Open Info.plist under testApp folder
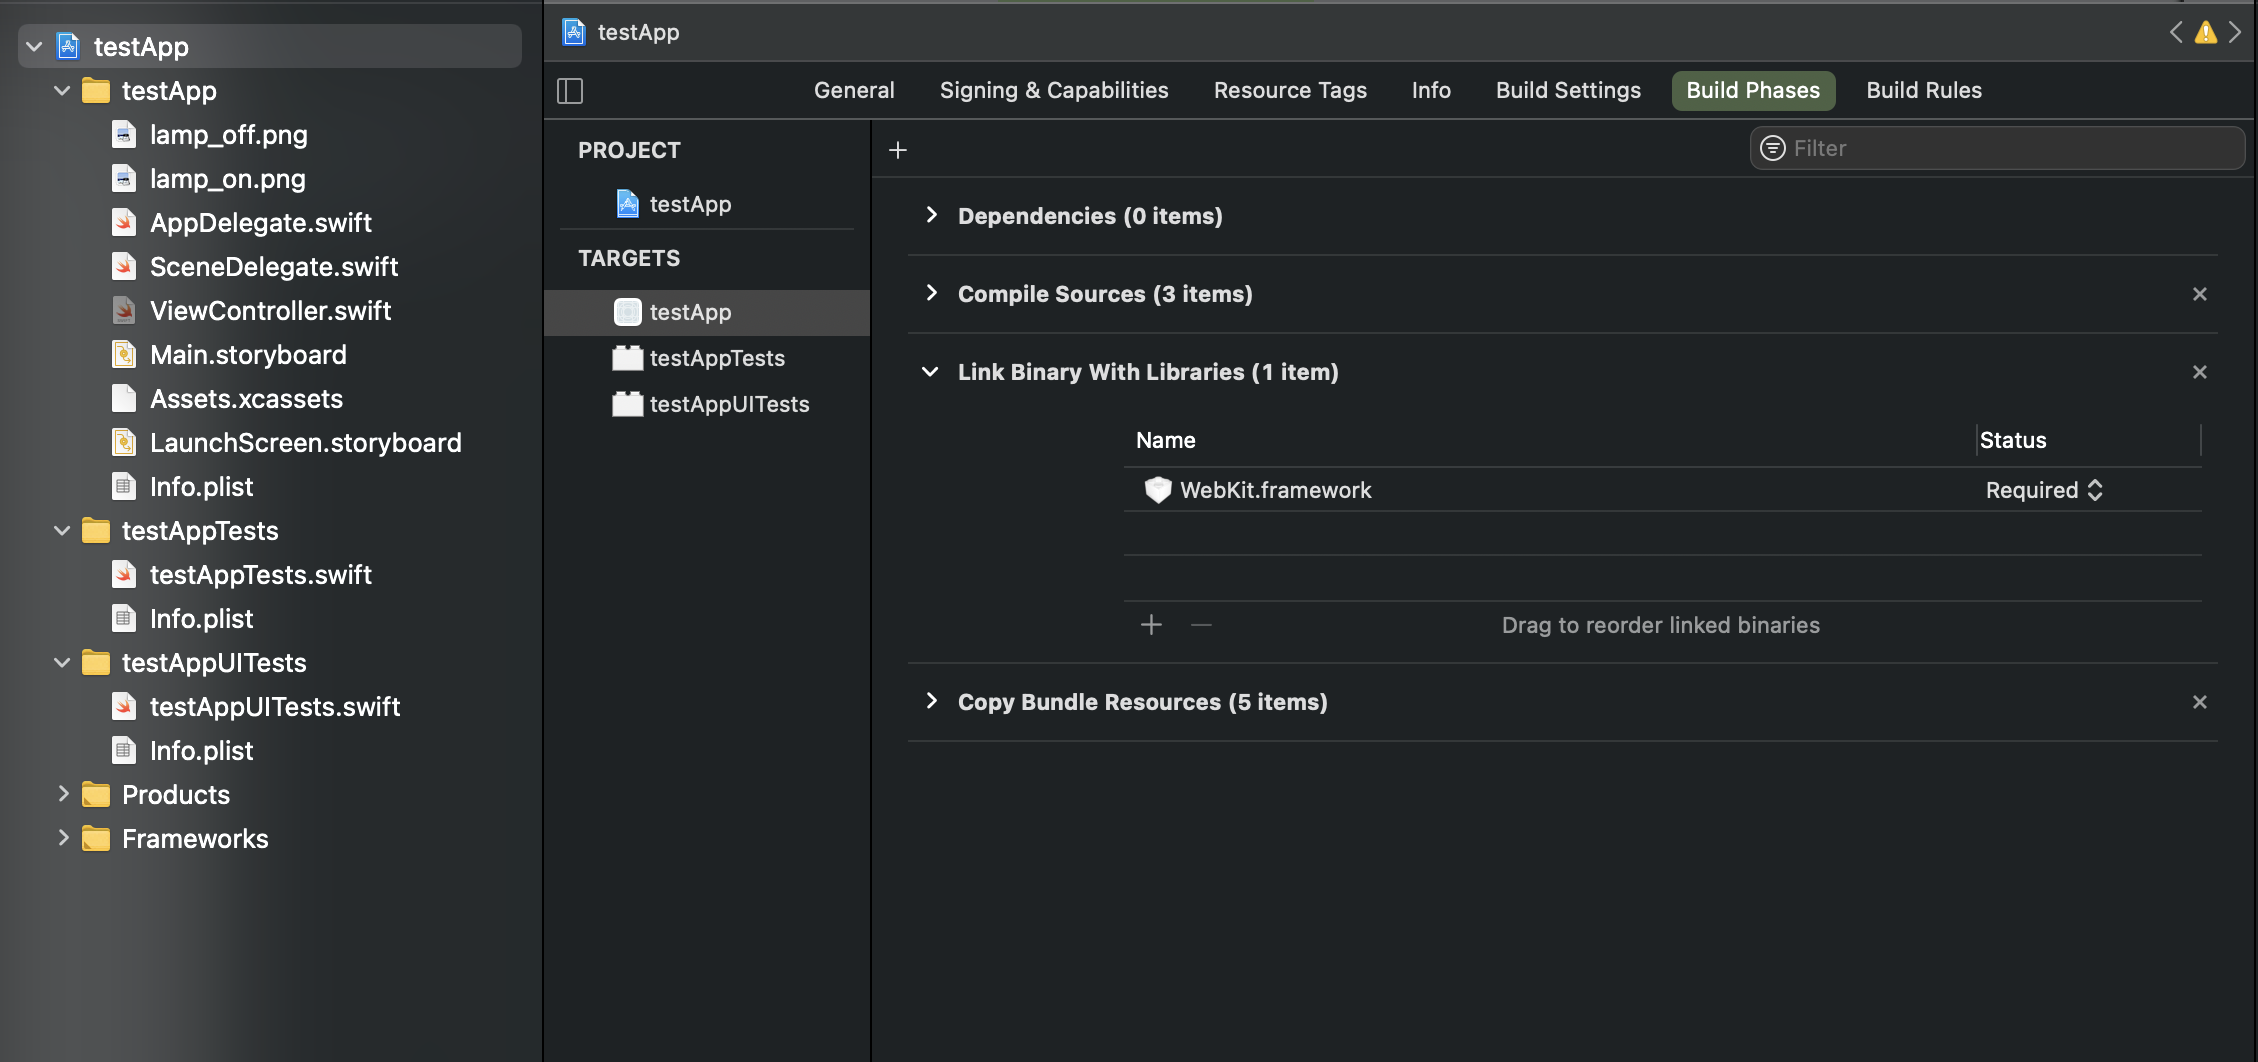Image resolution: width=2258 pixels, height=1062 pixels. point(201,486)
